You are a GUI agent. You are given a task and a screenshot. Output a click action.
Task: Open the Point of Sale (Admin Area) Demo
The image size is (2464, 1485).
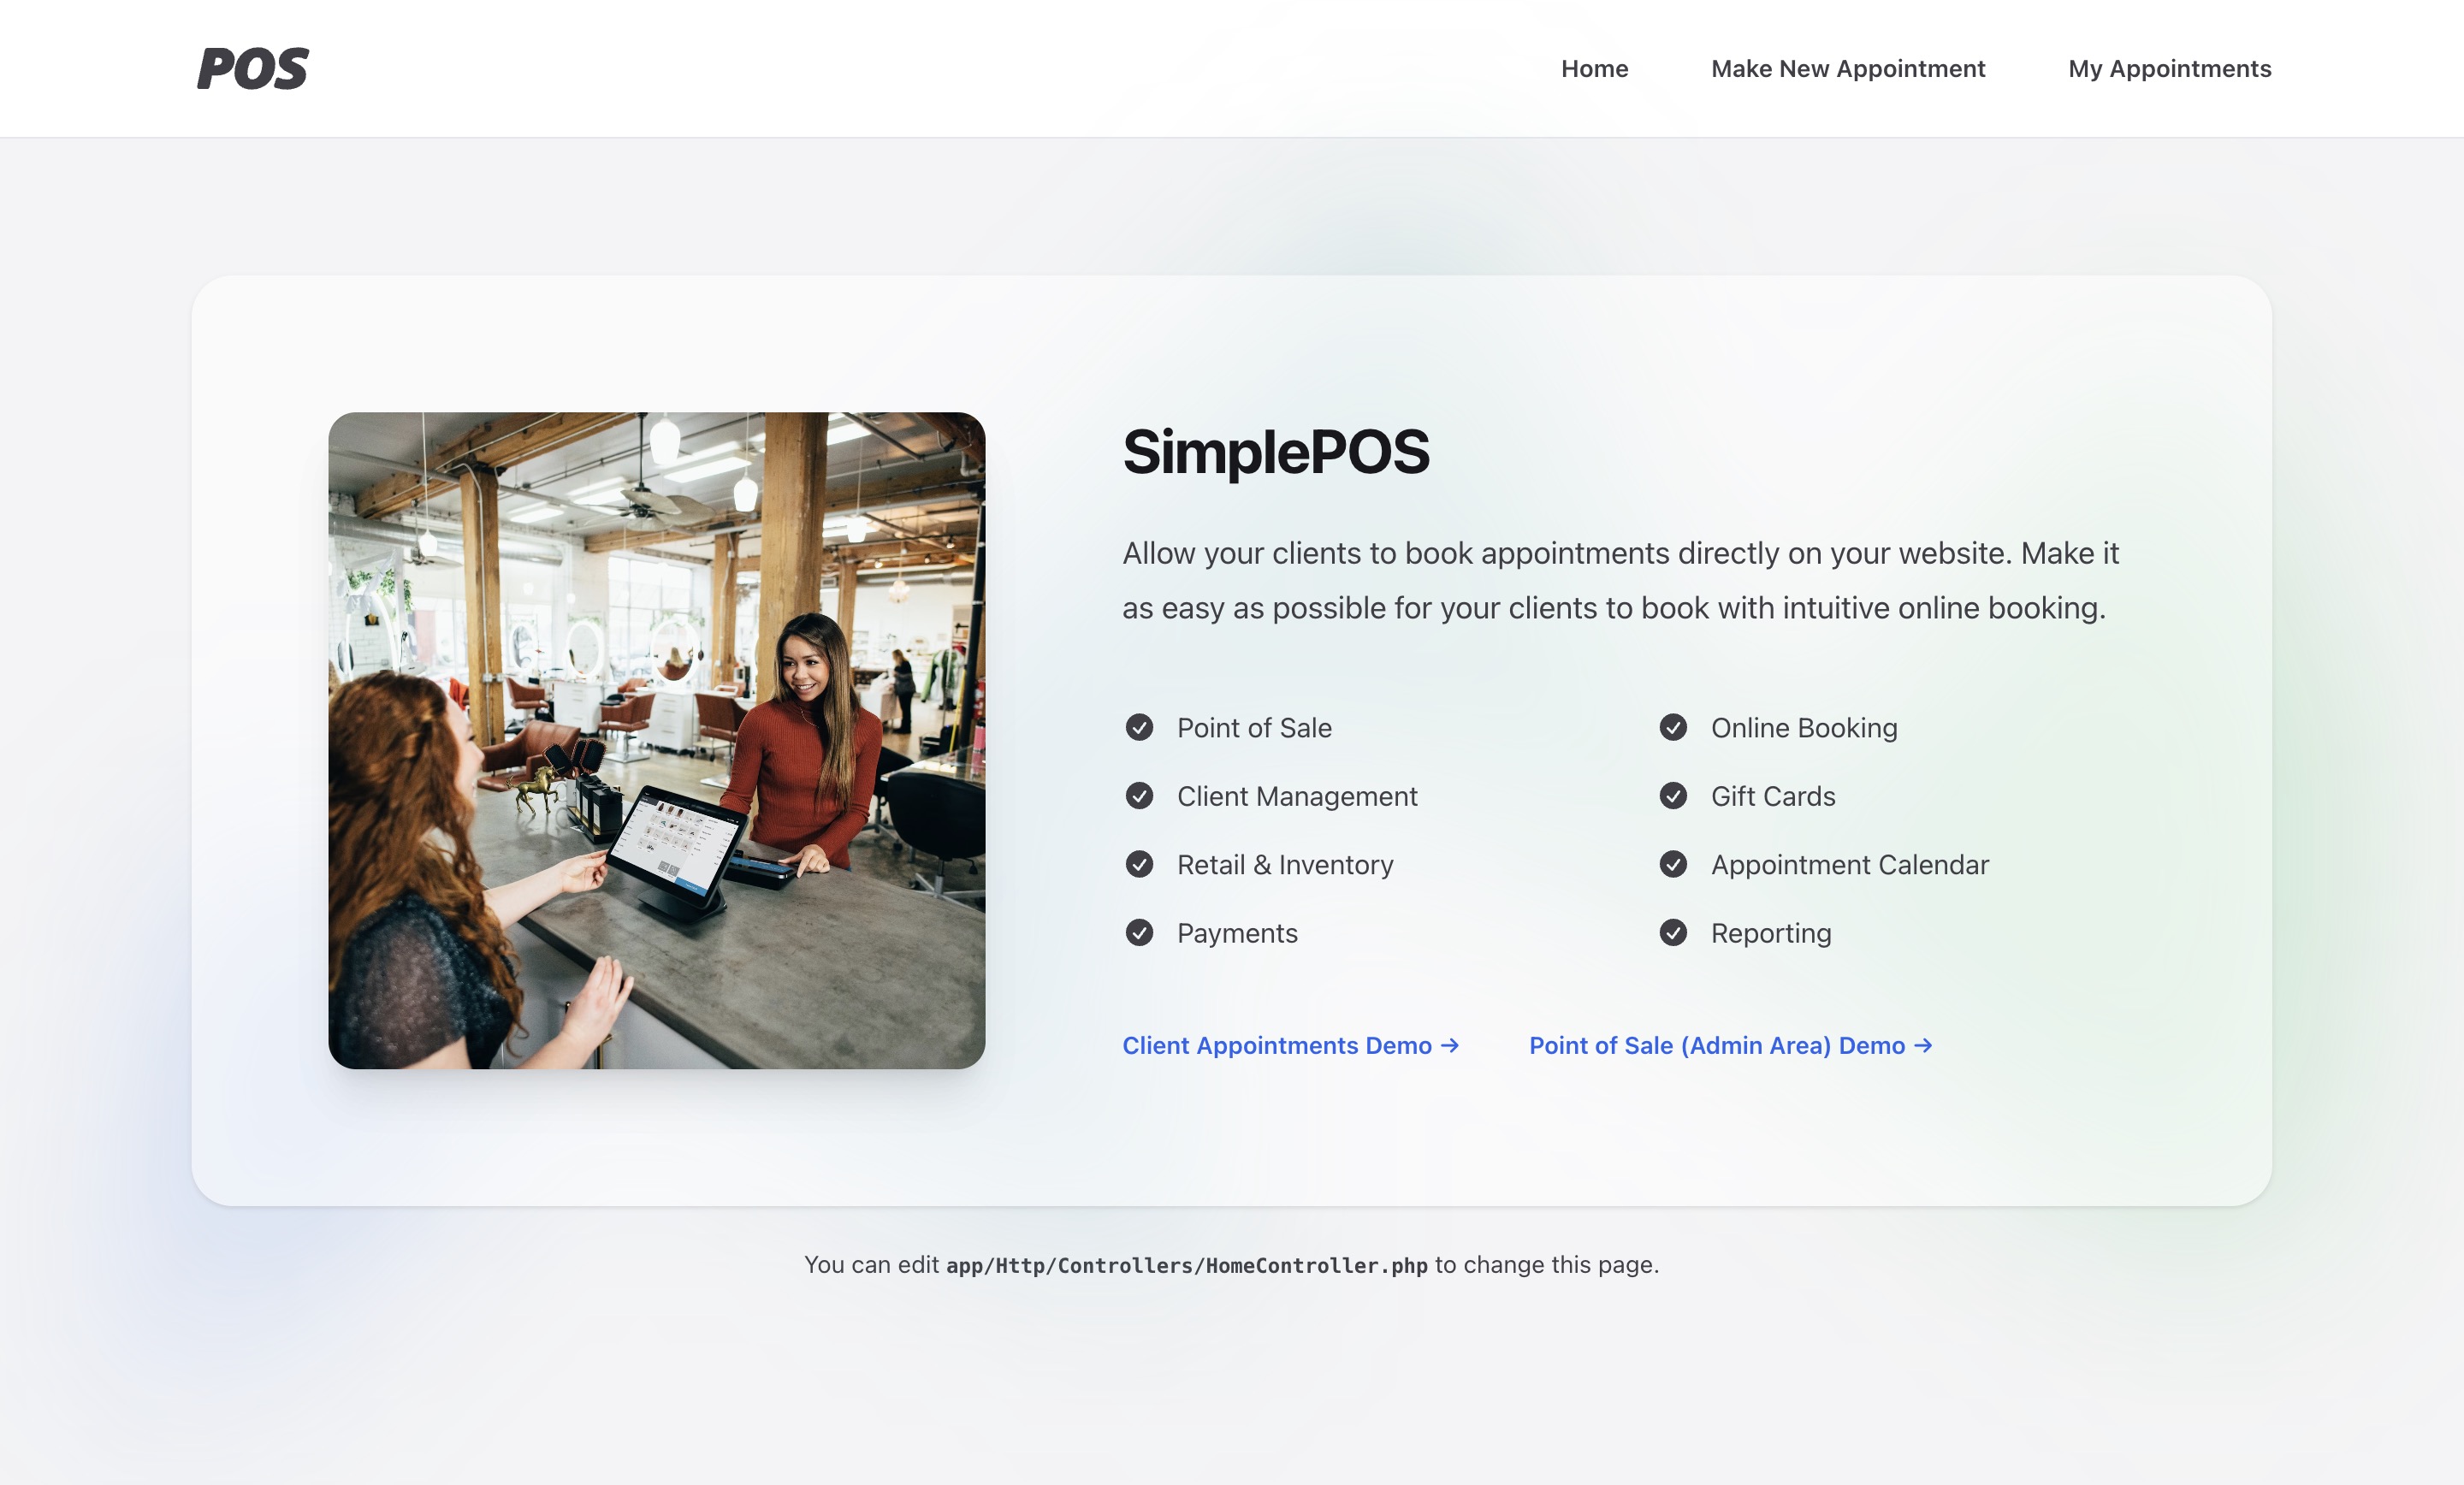tap(1716, 1046)
